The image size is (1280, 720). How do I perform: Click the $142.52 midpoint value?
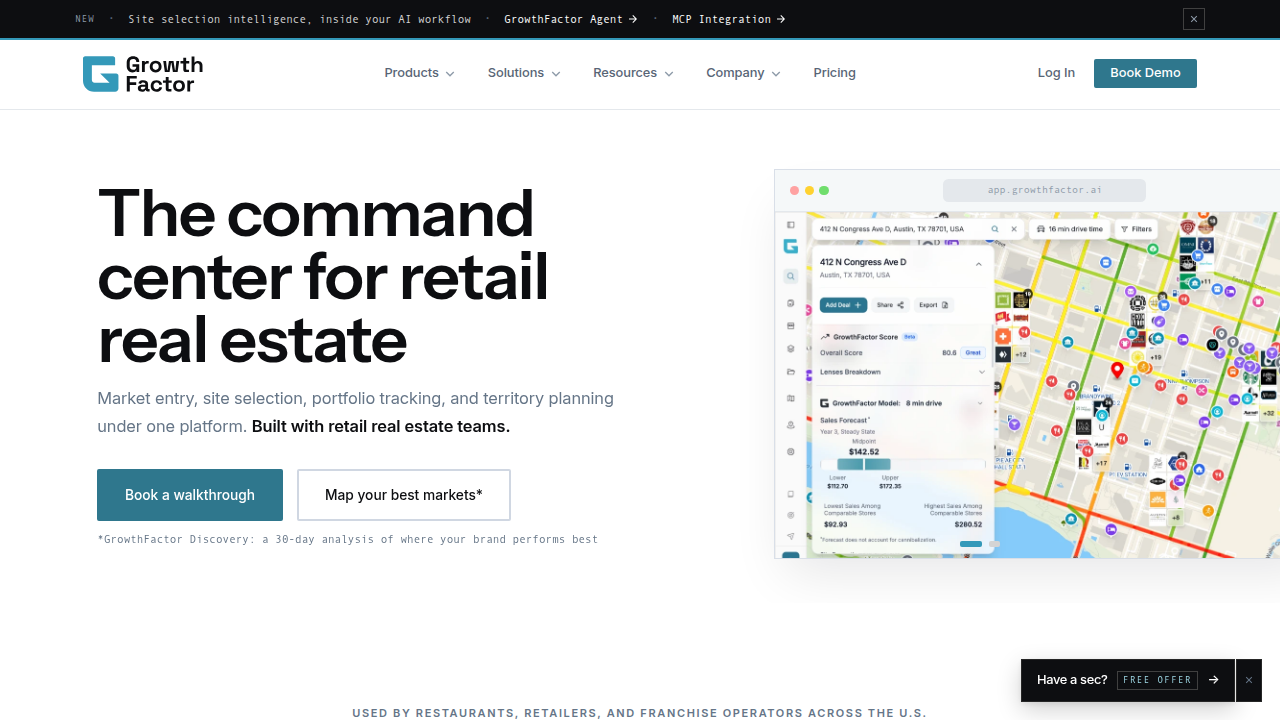(x=864, y=452)
